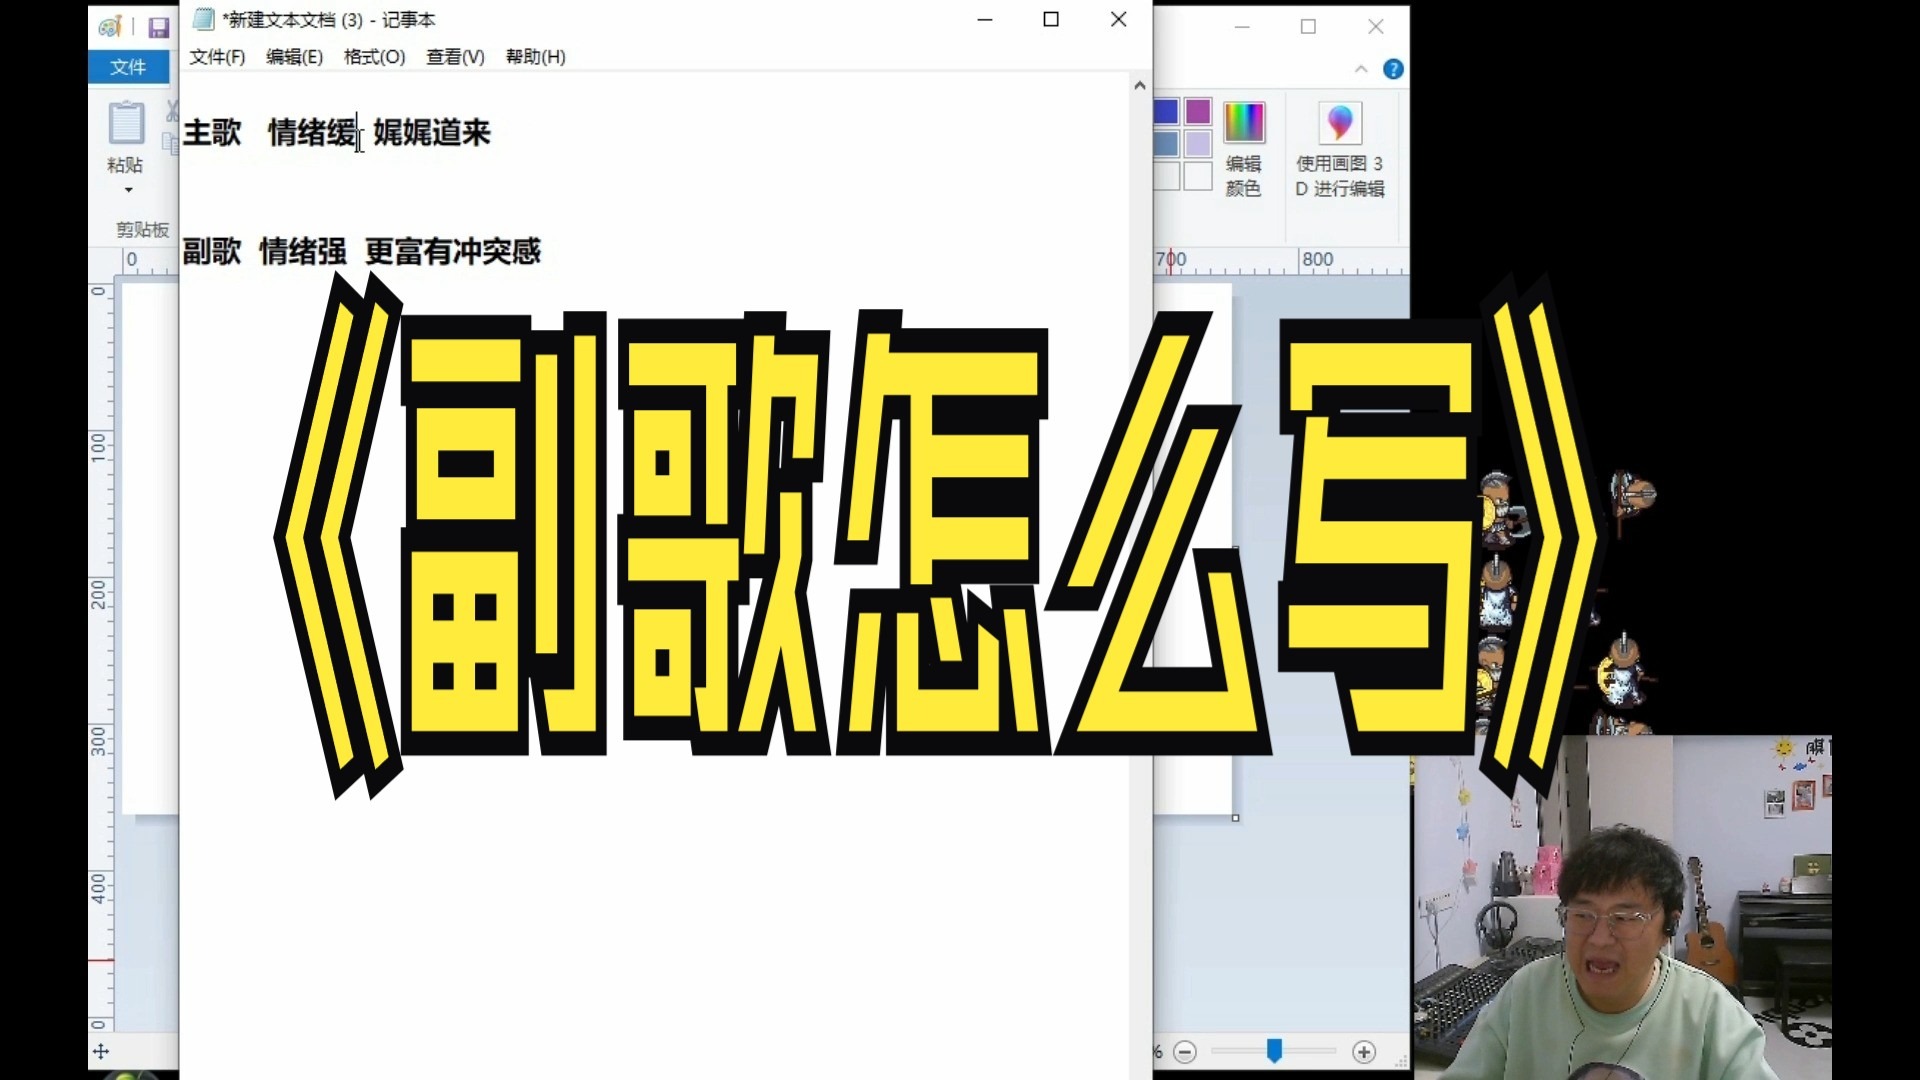Viewport: 1920px width, 1080px height.
Task: Switch to Paint's 文件 tab
Action: (128, 67)
